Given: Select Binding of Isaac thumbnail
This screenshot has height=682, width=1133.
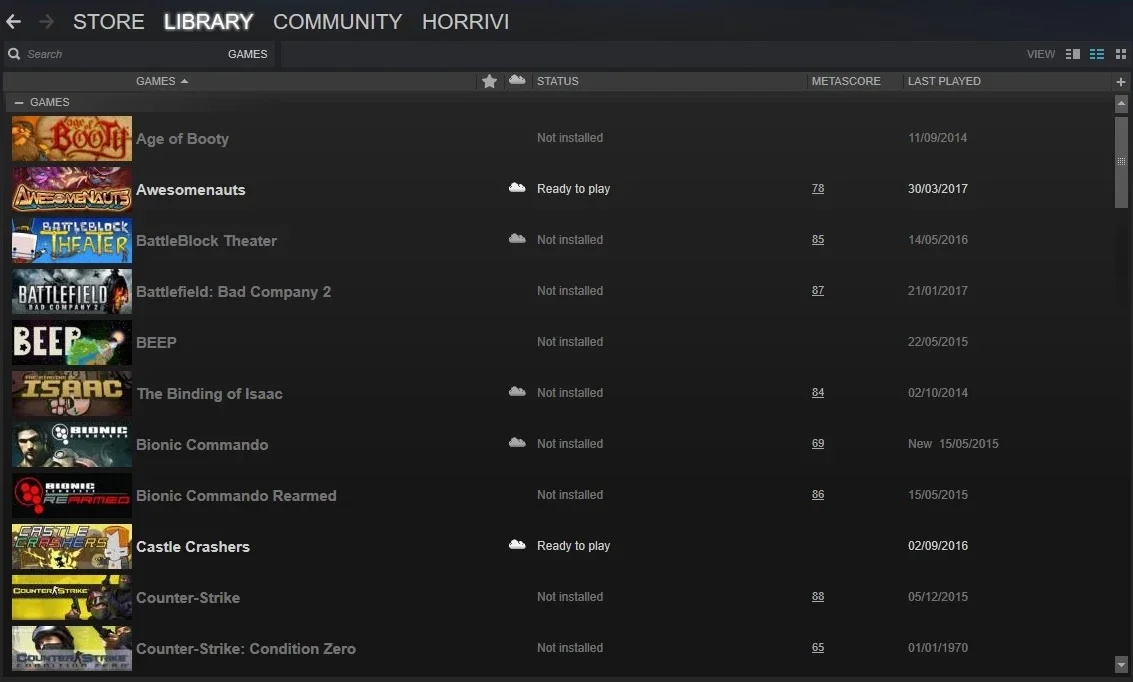Looking at the screenshot, I should (x=72, y=394).
